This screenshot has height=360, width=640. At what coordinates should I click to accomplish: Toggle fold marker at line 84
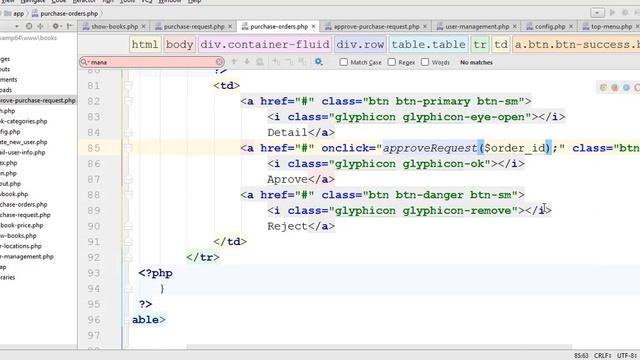[129, 132]
